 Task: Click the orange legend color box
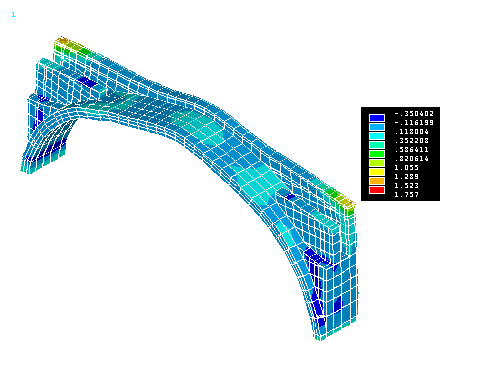tap(377, 181)
